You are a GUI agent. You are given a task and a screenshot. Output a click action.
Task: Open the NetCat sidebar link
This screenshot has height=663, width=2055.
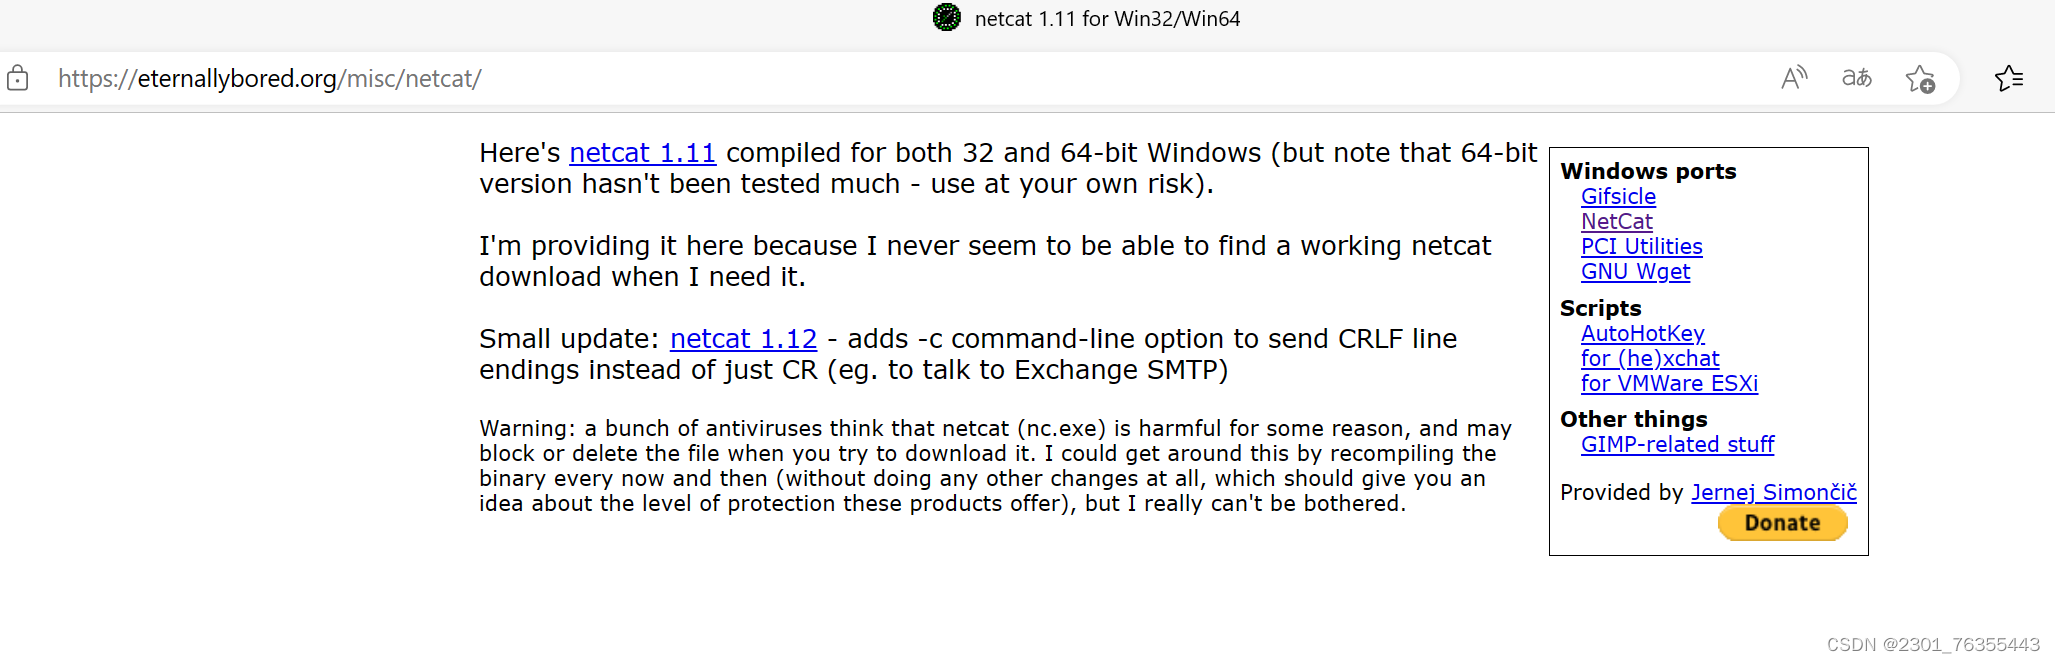1616,222
